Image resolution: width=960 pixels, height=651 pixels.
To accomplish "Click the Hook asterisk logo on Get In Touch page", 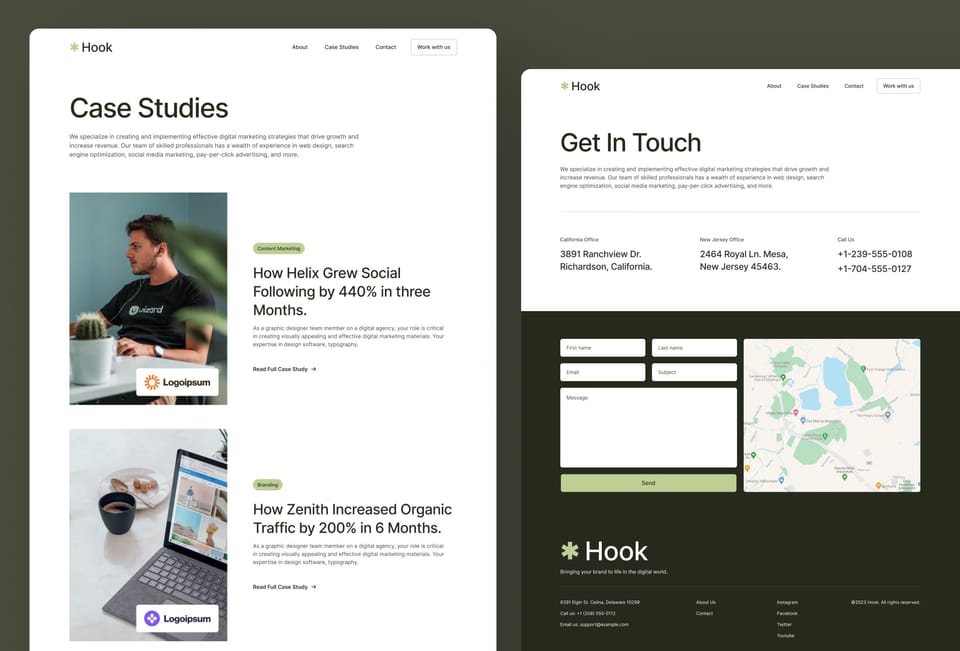I will [580, 86].
